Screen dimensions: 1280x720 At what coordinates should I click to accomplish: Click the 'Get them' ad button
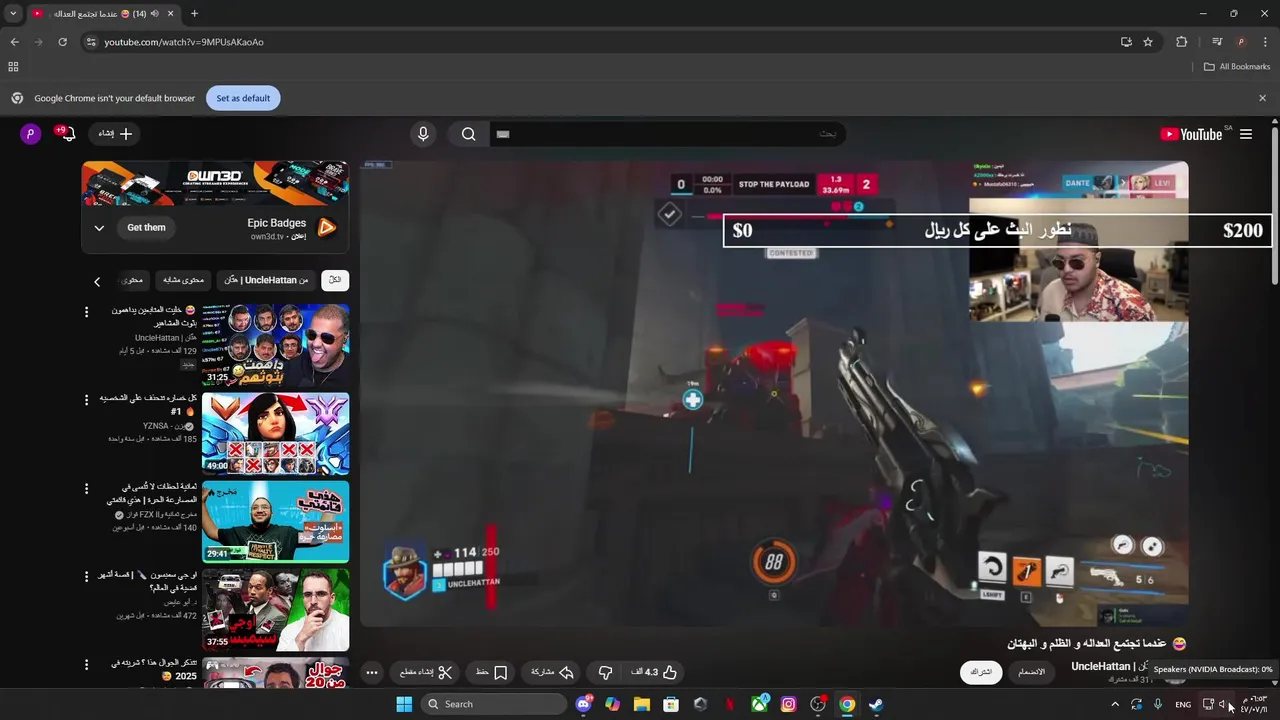[x=146, y=228]
